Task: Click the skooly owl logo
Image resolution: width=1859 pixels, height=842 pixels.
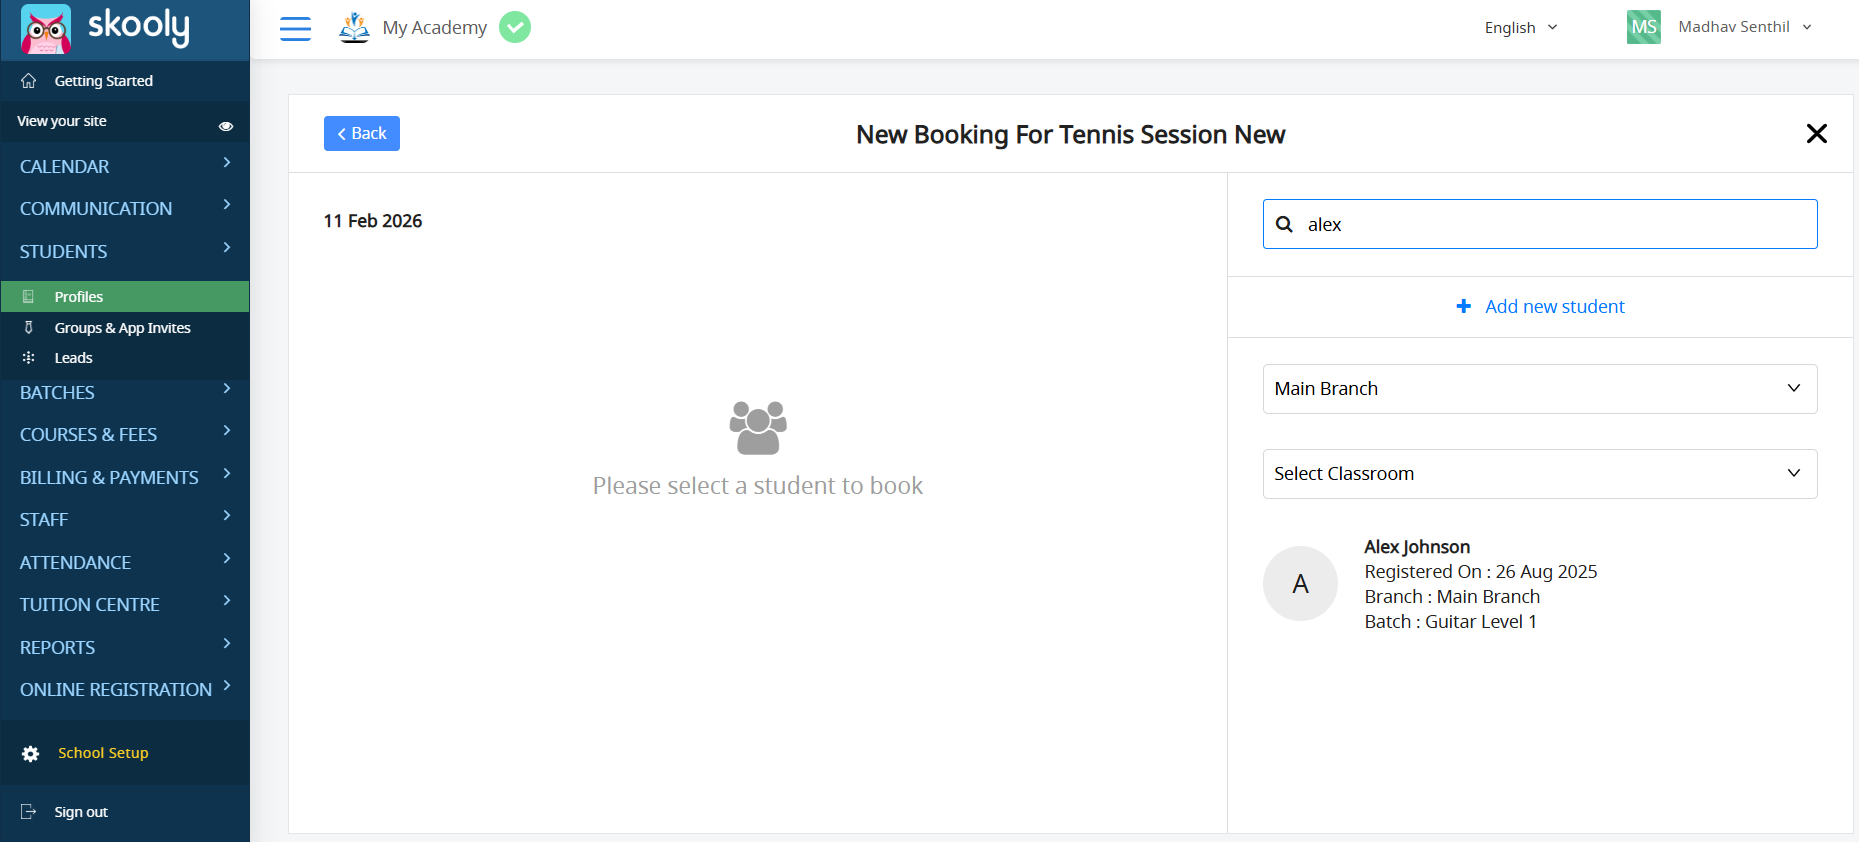Action: click(46, 29)
